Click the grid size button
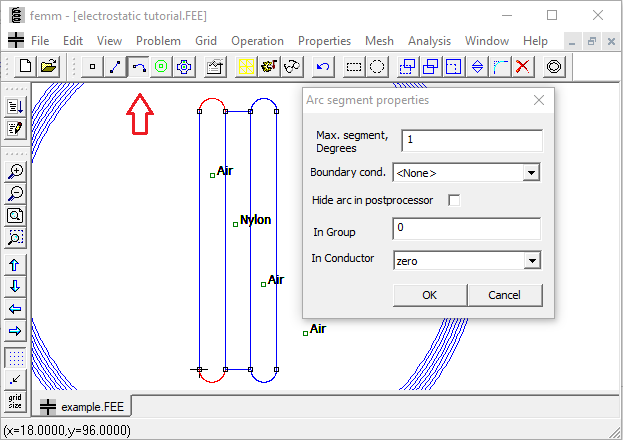Viewport: 623px width, 440px height. coord(15,401)
